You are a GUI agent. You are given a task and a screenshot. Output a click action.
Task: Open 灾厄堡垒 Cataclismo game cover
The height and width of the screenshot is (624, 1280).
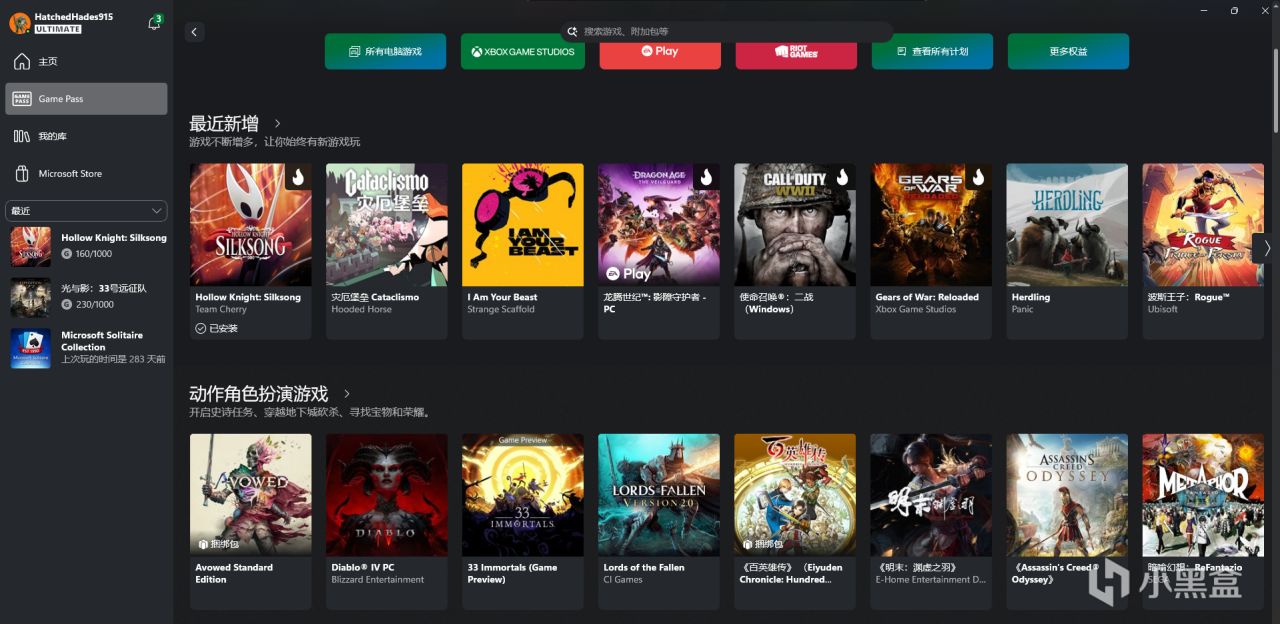[x=386, y=225]
